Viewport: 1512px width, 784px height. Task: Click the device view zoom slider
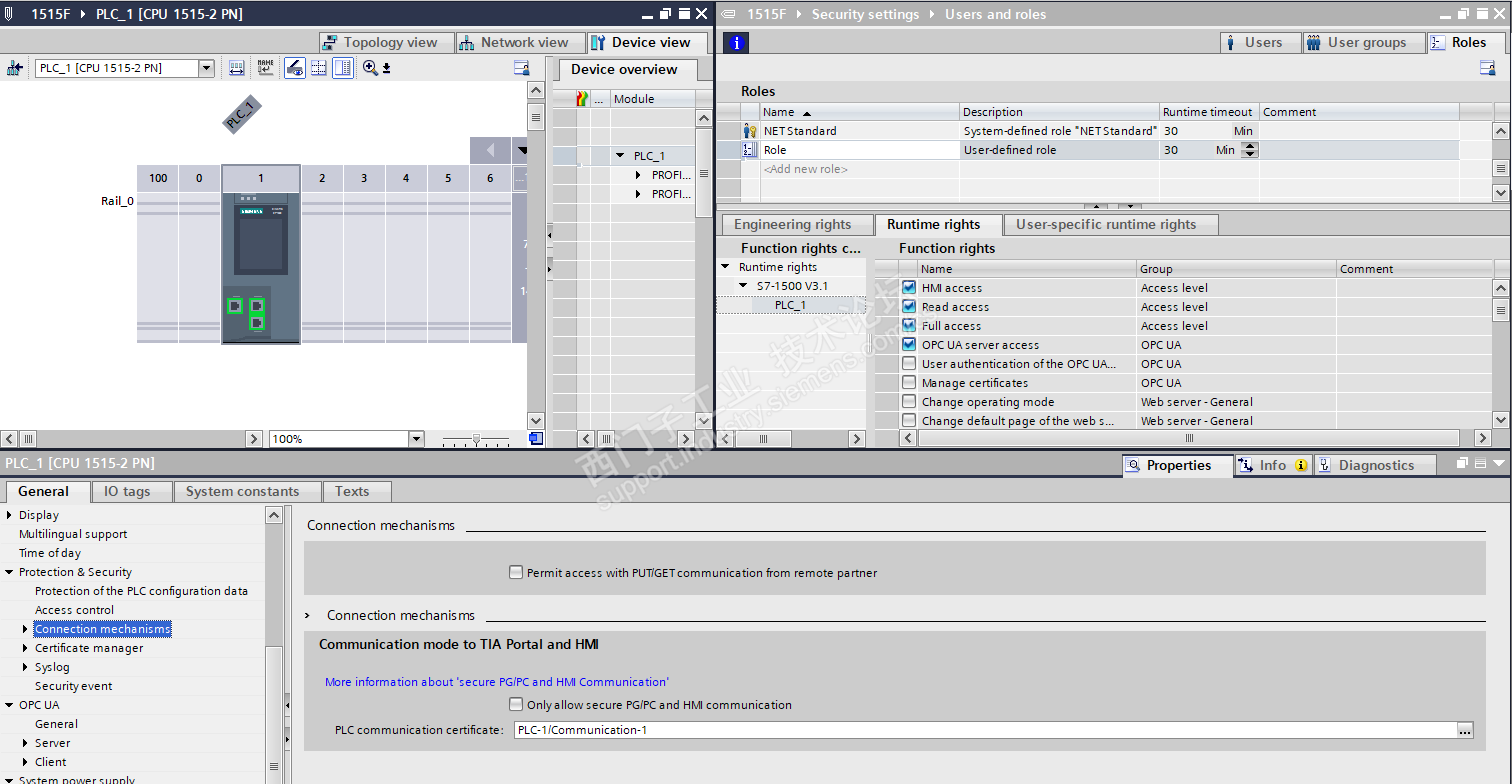477,439
